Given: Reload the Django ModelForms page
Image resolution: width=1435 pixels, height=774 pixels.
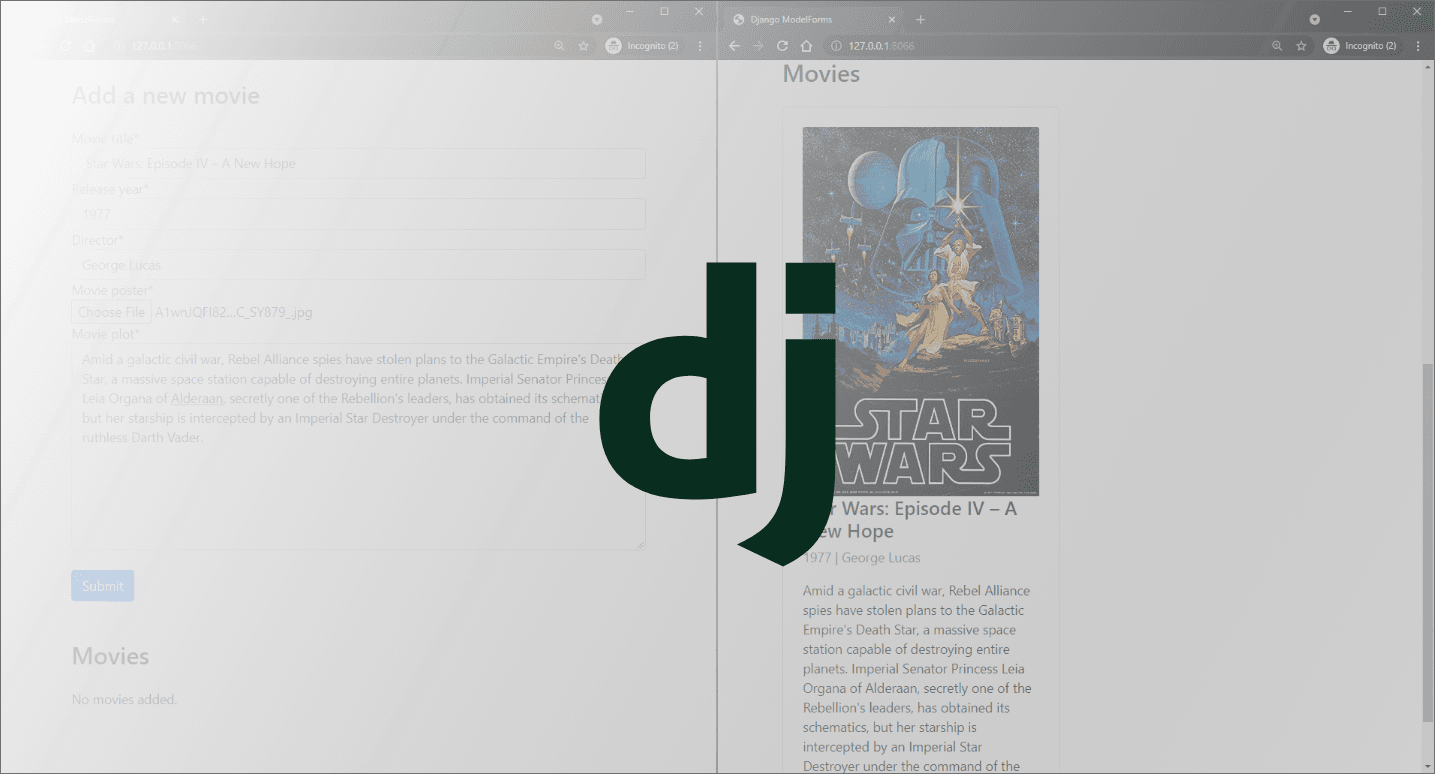Looking at the screenshot, I should point(782,45).
